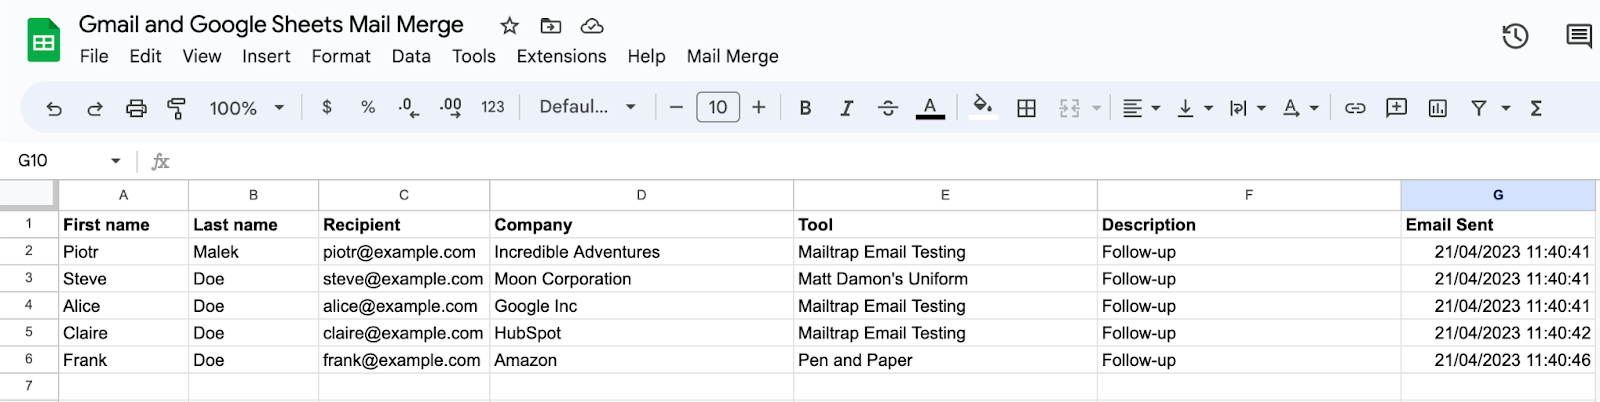Open the functions sigma menu
The width and height of the screenshot is (1600, 402).
[x=1536, y=108]
